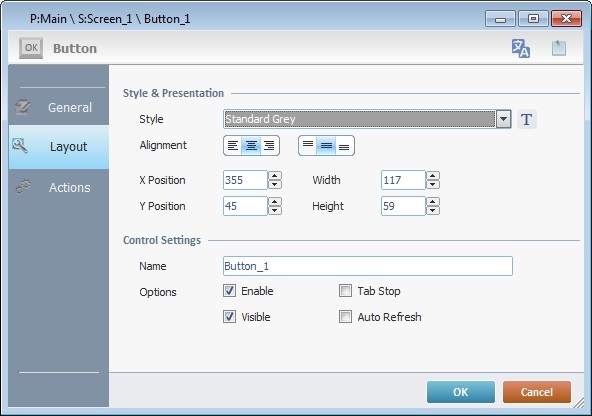Click the clipboard paste icon in header
The image size is (592, 416).
point(559,48)
